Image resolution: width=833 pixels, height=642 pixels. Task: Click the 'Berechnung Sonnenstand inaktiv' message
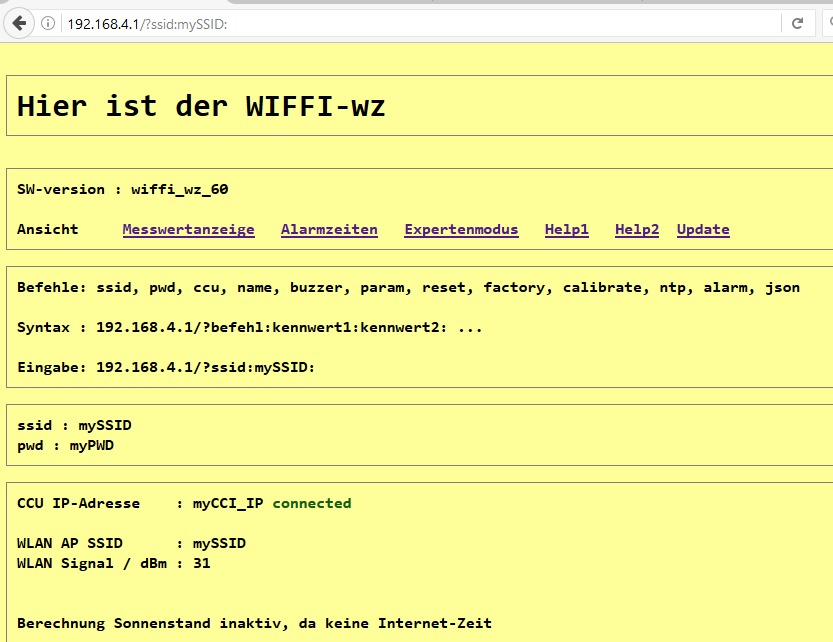[254, 623]
